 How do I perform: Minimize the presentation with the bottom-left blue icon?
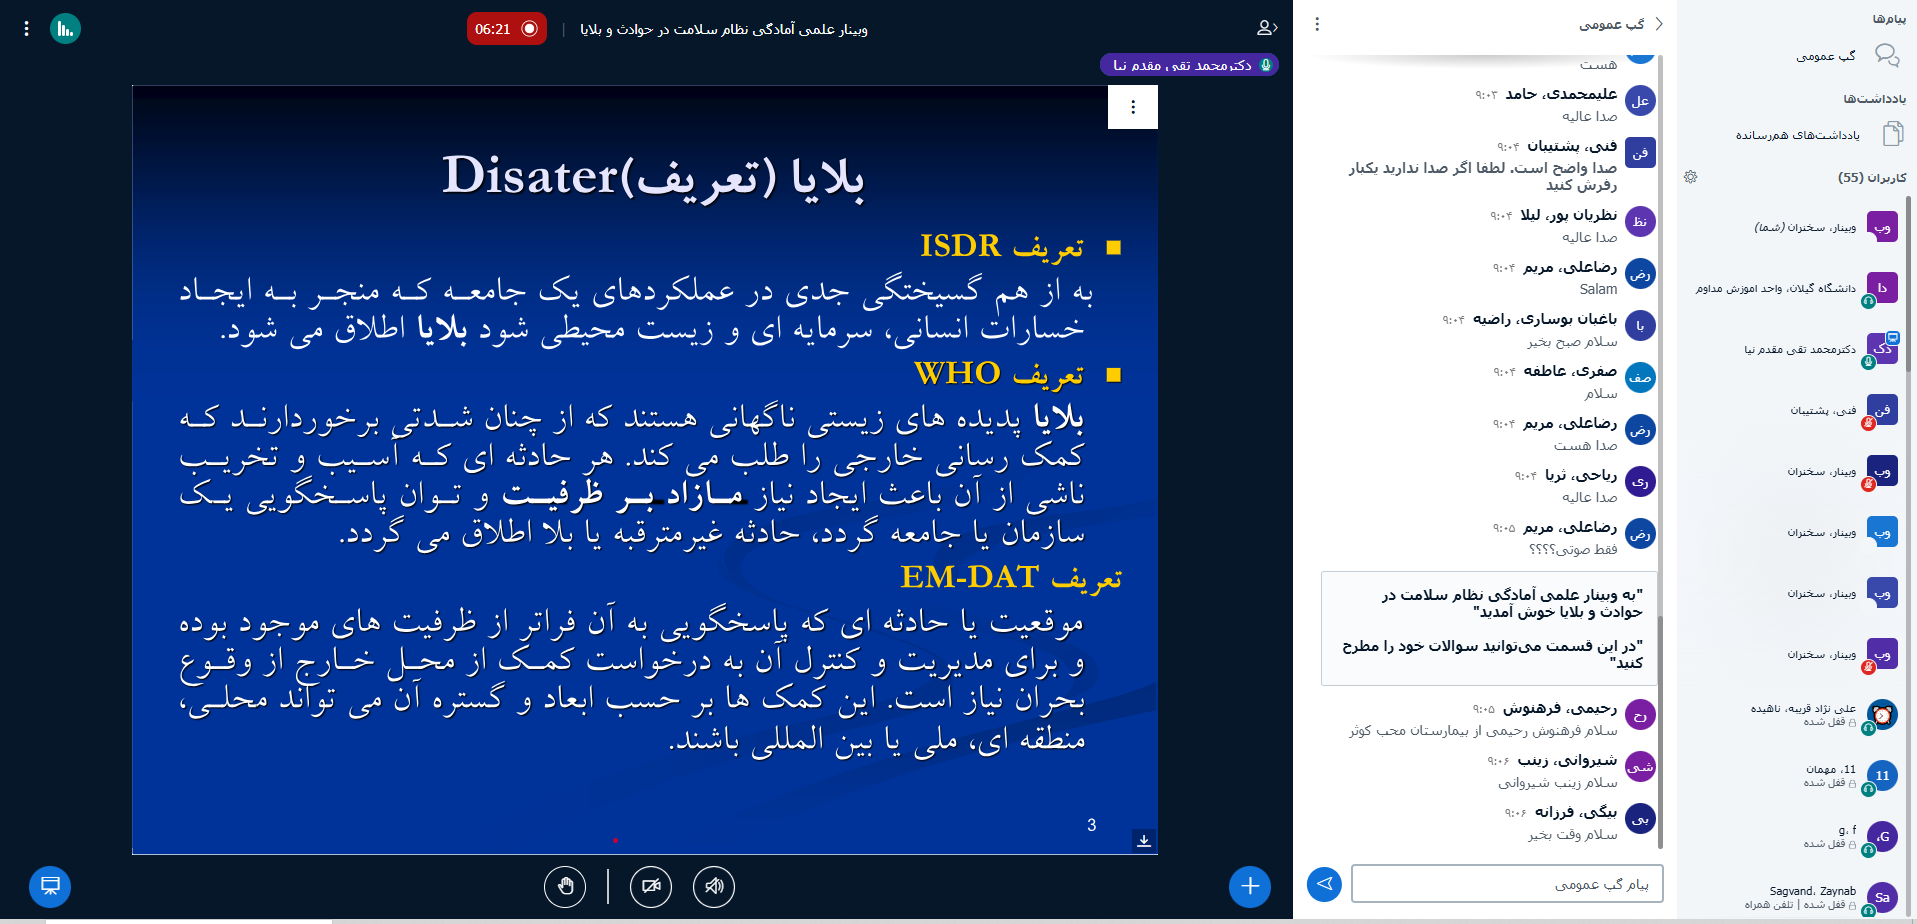click(x=50, y=886)
